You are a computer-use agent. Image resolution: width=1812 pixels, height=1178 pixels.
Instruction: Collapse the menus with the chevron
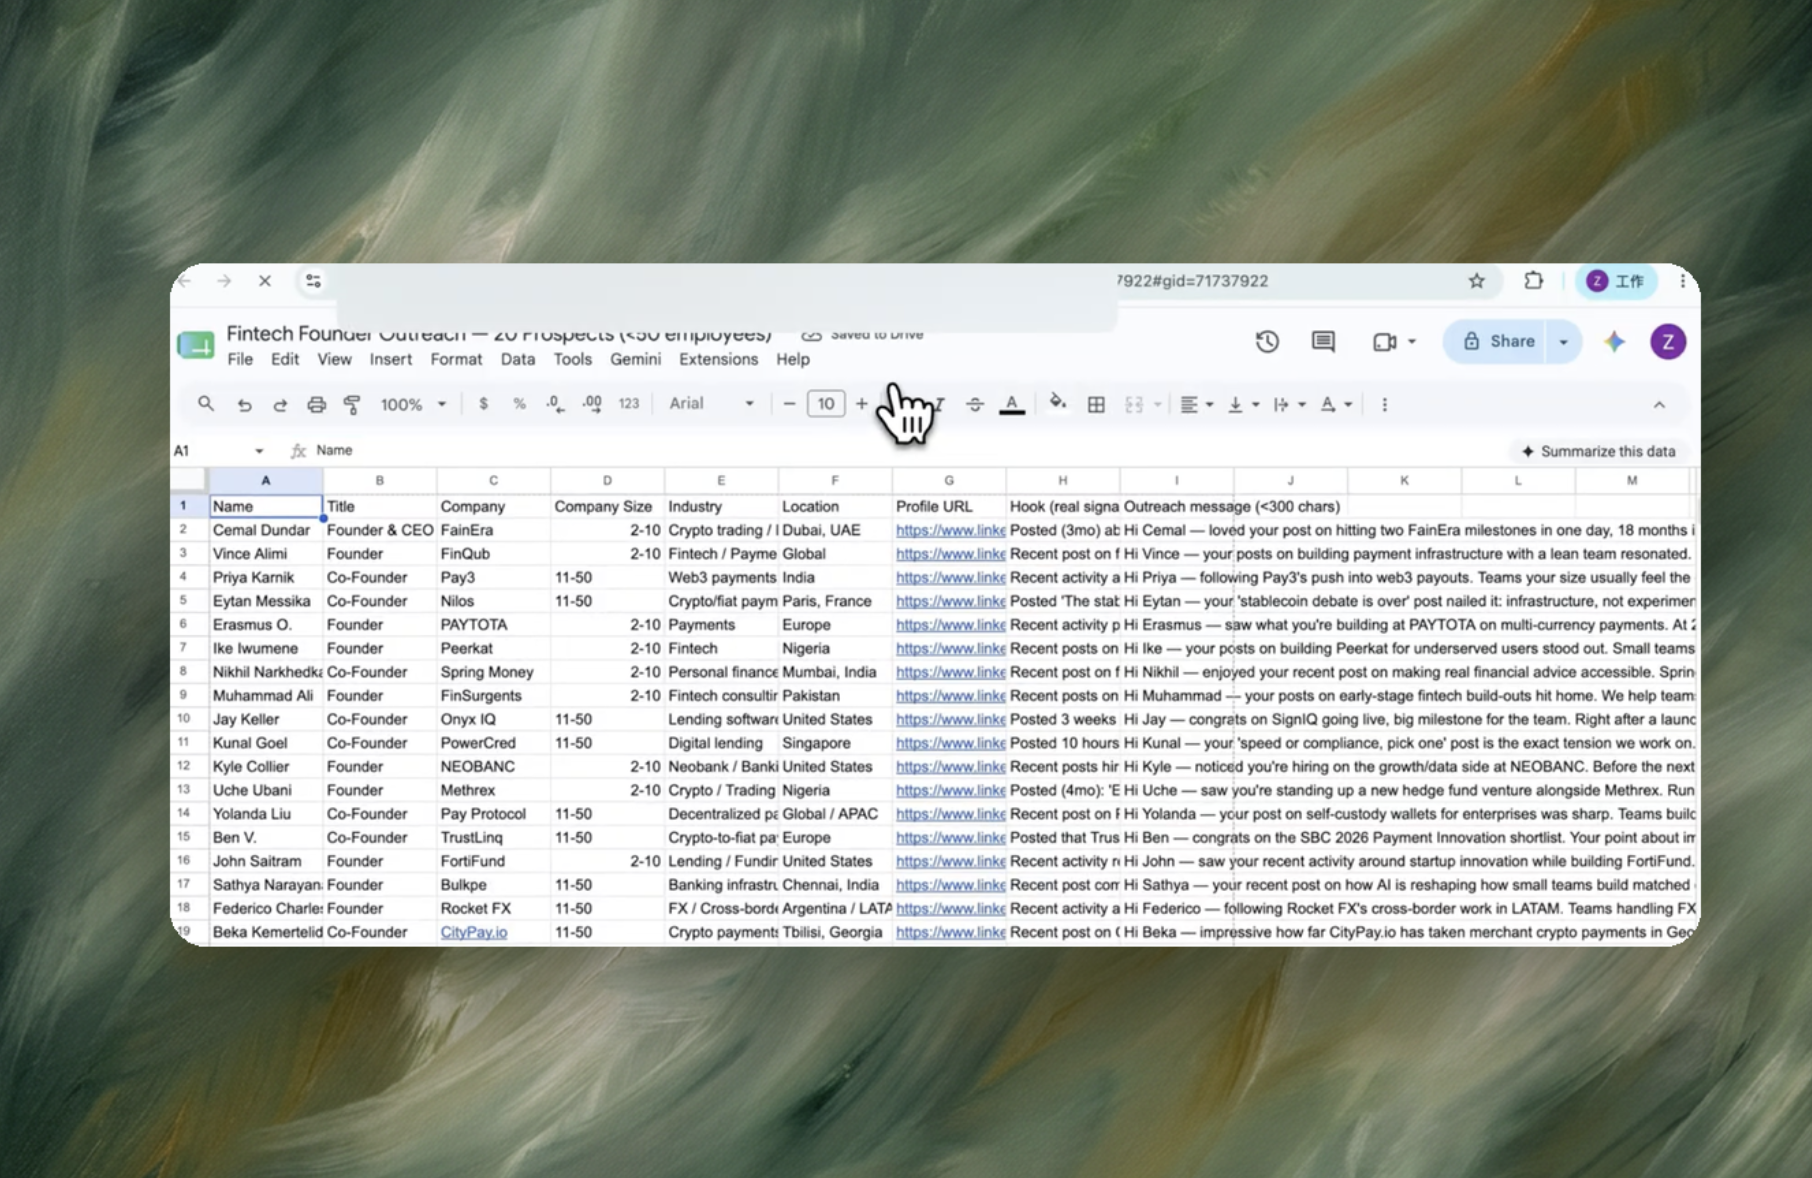pos(1659,405)
